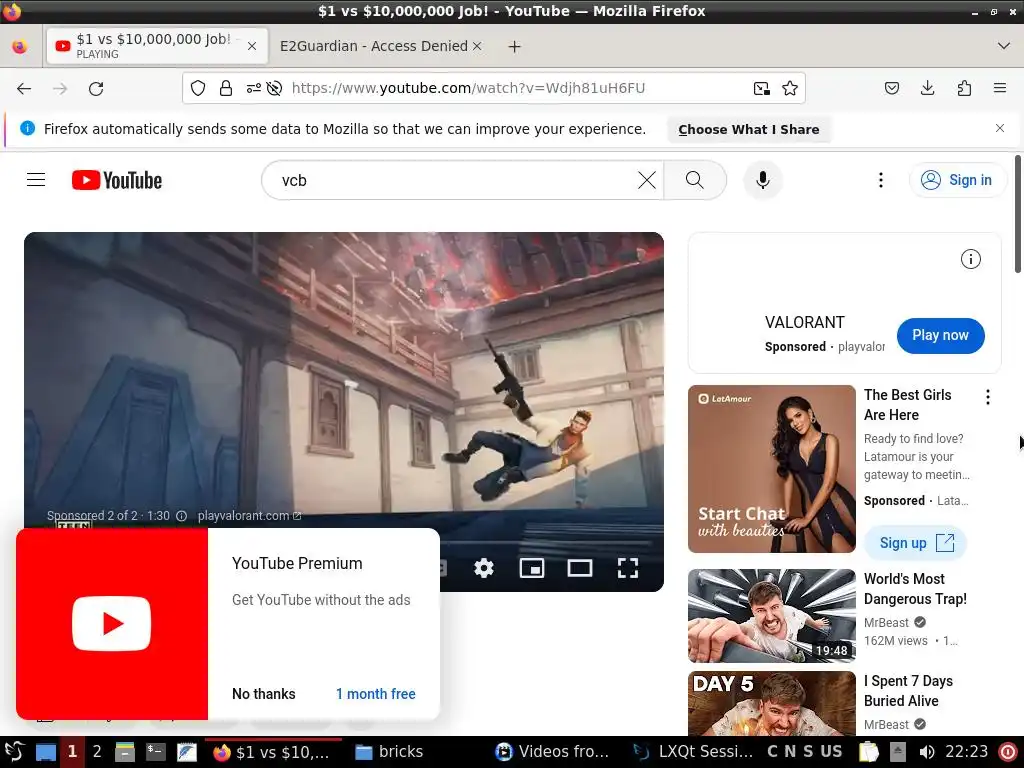The height and width of the screenshot is (768, 1024).
Task: Click the power leave button
Action: pos(1008,752)
